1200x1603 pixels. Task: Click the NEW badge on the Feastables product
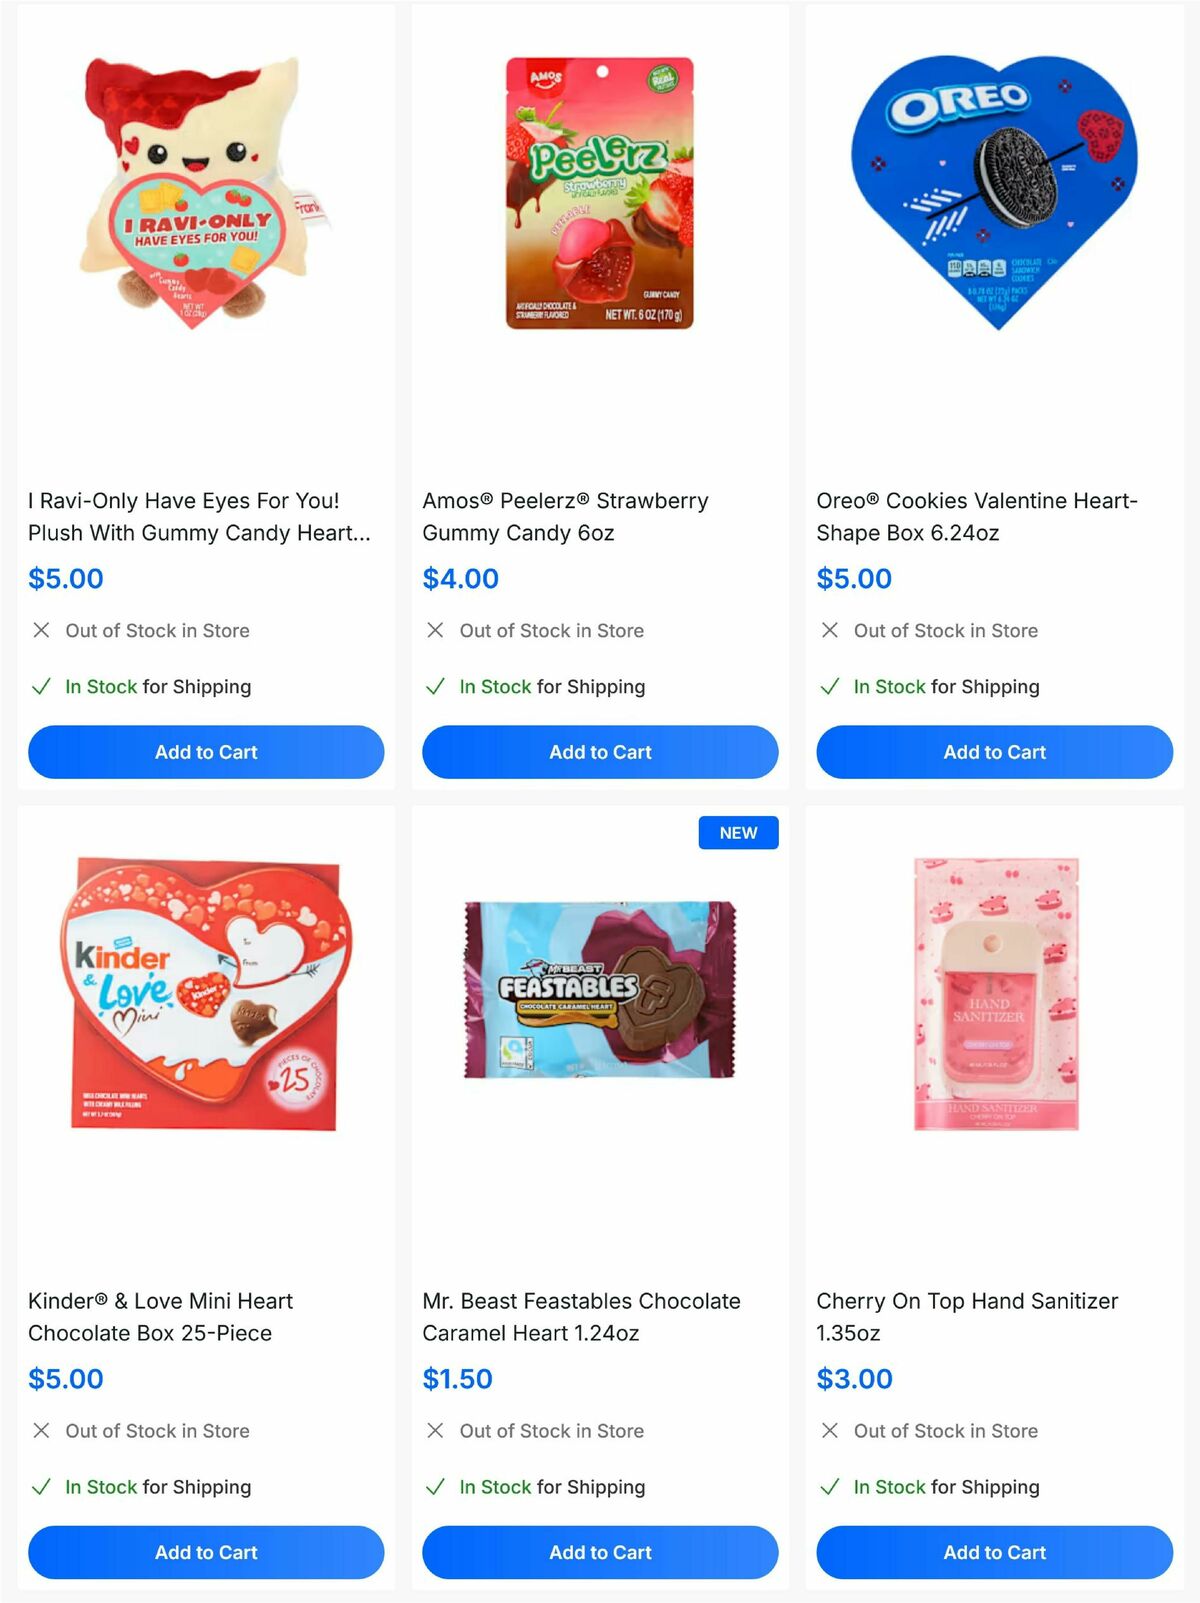[738, 832]
